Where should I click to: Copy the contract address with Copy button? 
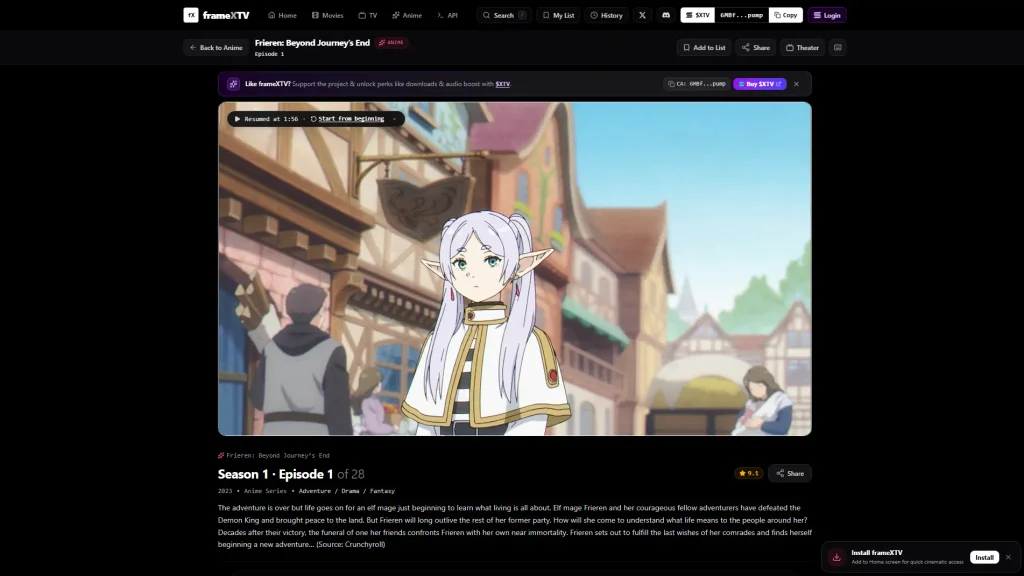pyautogui.click(x=786, y=15)
